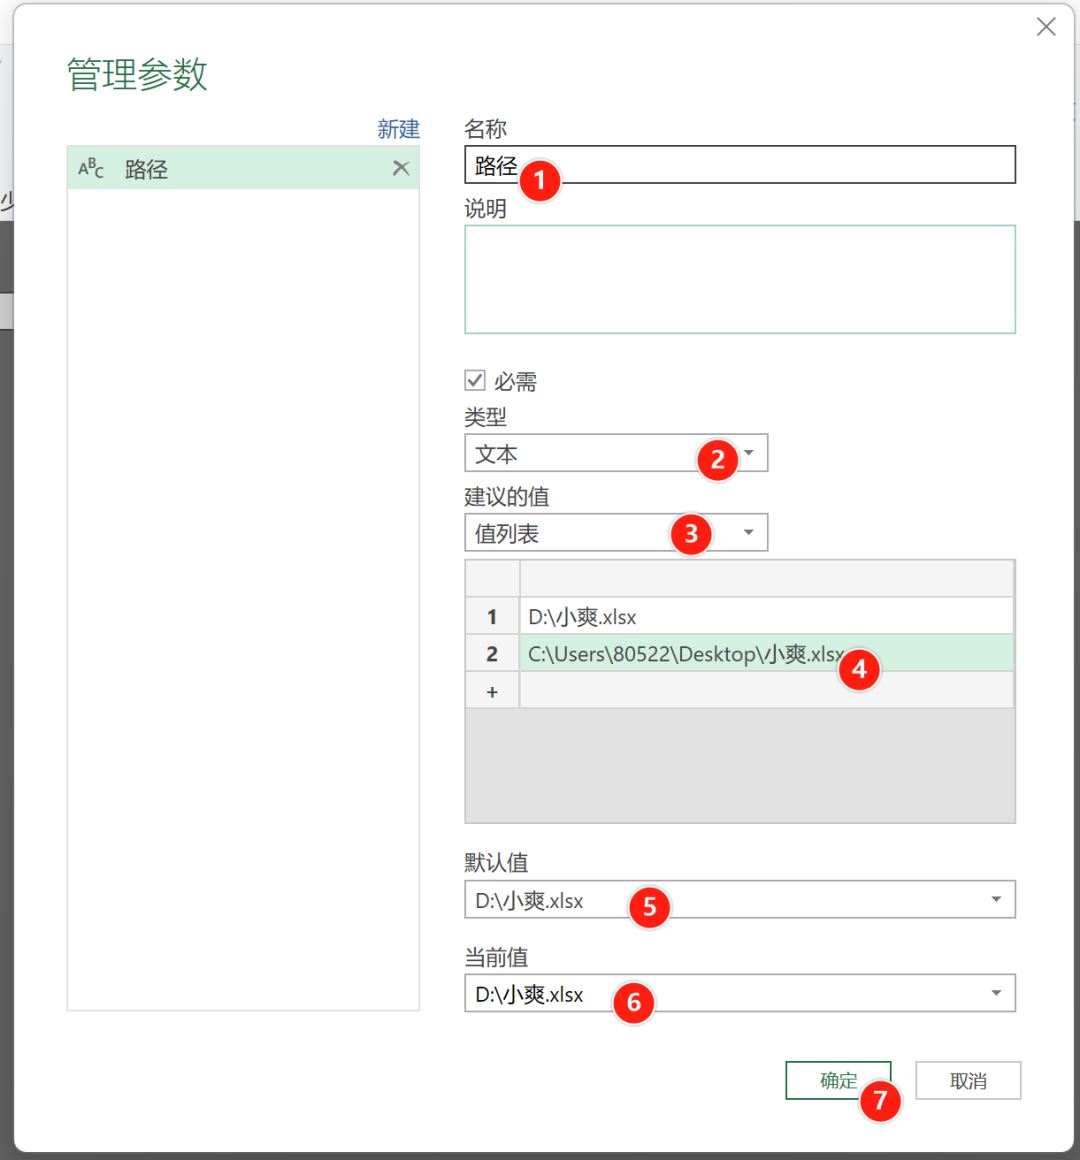Click the plus icon to add a value row
Viewport: 1080px width, 1160px height.
point(492,691)
